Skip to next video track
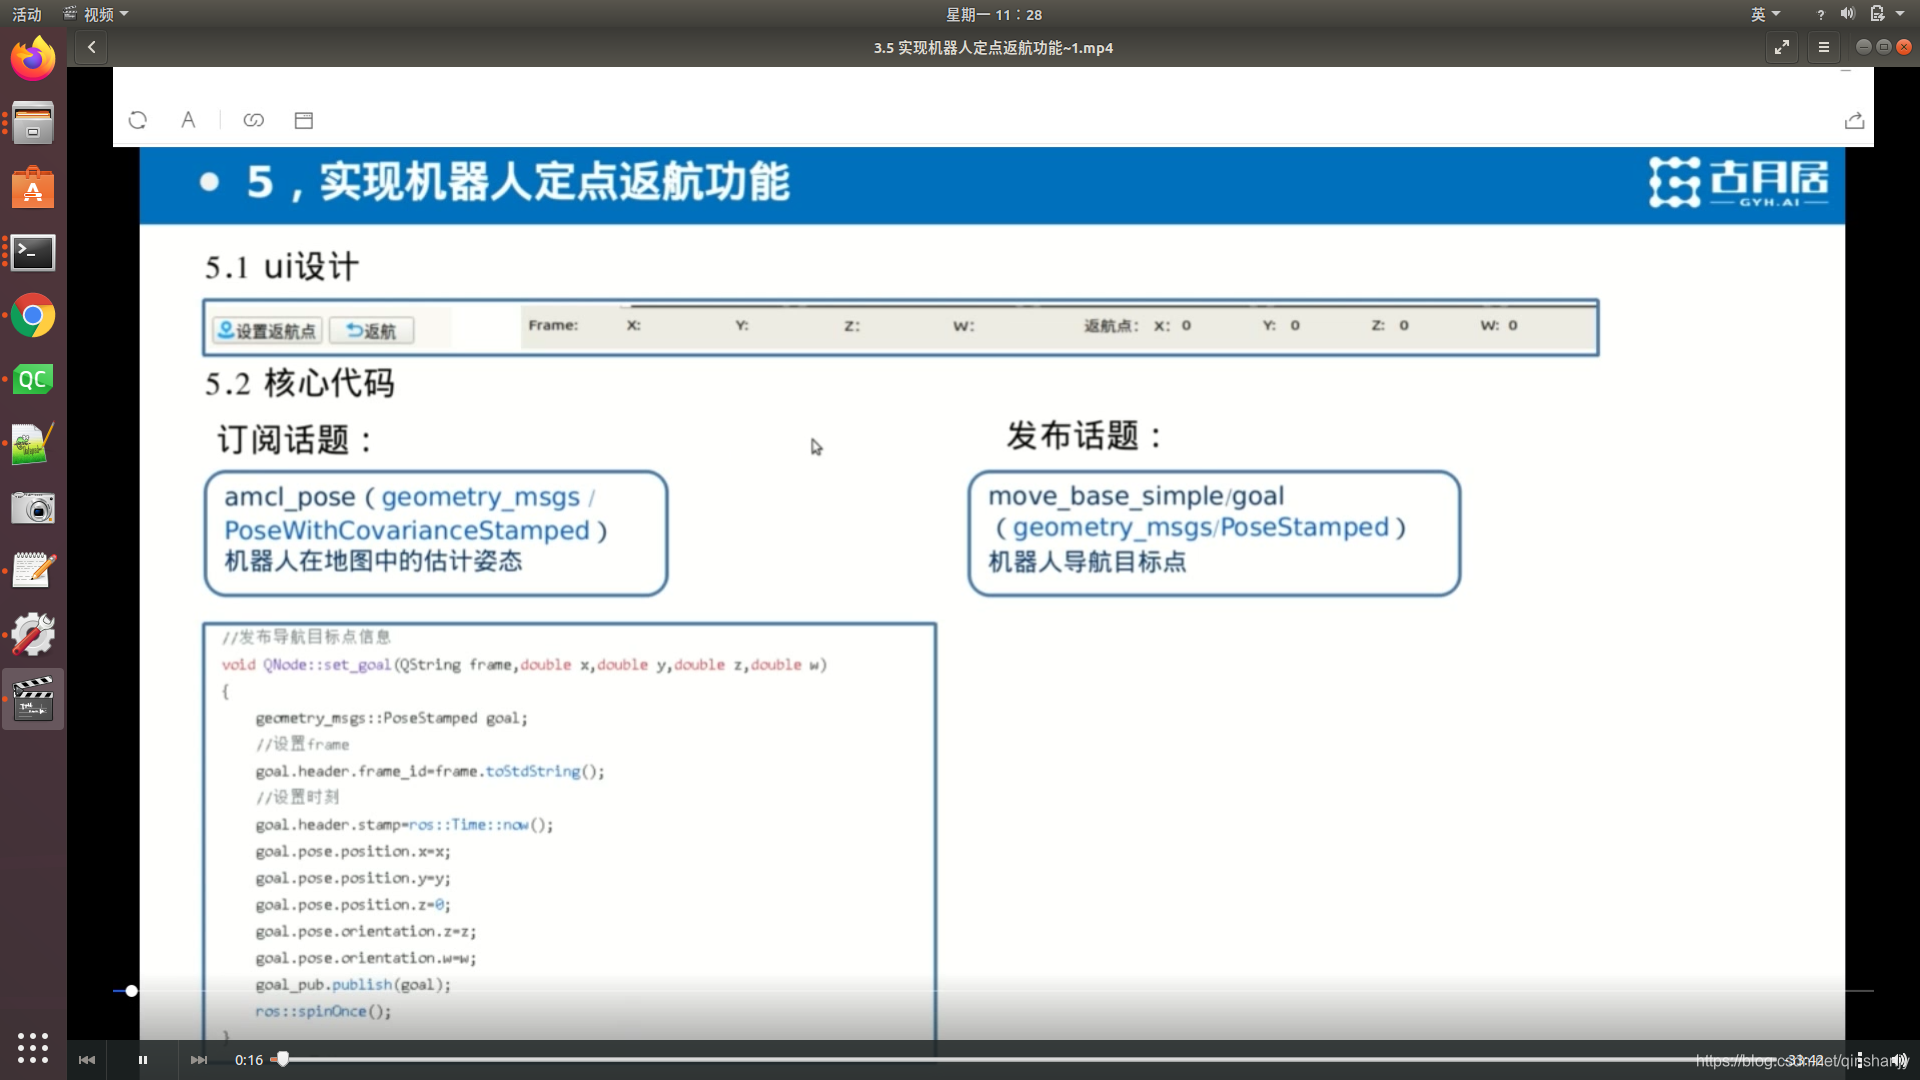Screen dimensions: 1920x1080 pyautogui.click(x=199, y=1060)
